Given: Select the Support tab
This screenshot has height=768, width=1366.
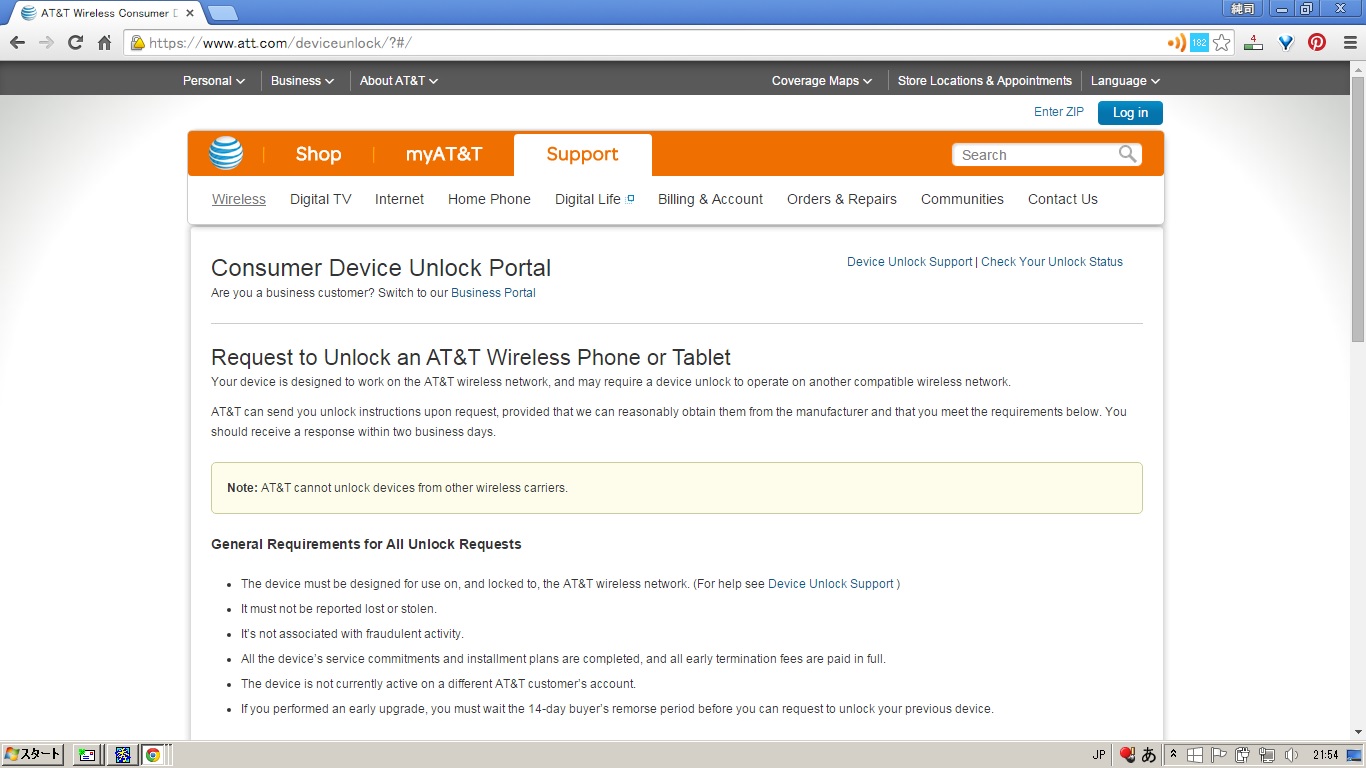Looking at the screenshot, I should click(x=582, y=154).
